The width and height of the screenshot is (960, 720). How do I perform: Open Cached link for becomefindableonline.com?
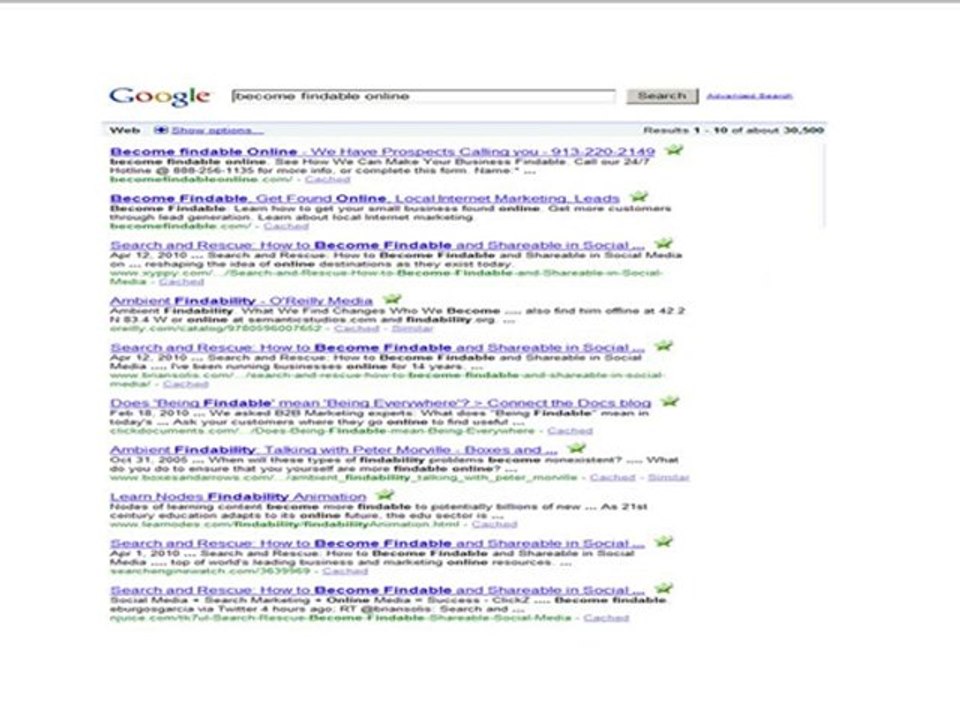point(328,179)
